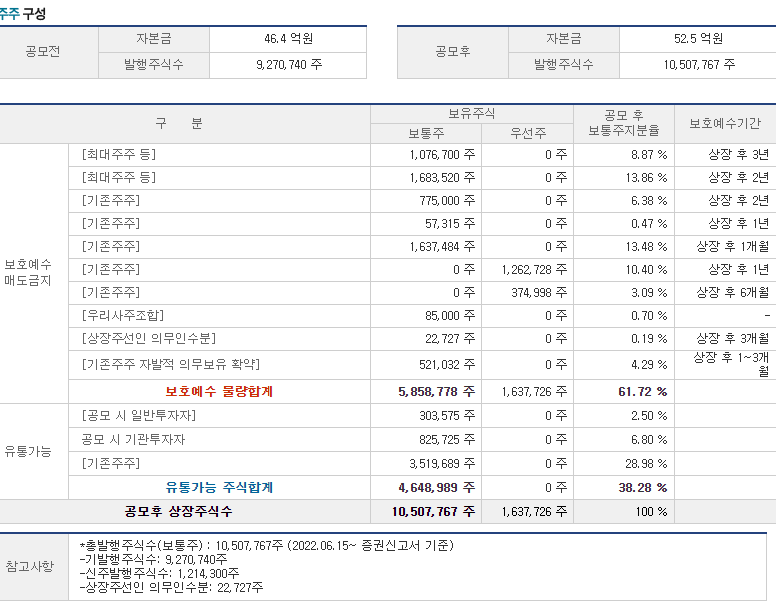Click the 3,519,689 주 cell
Viewport: 776px width, 608px height.
[426, 464]
